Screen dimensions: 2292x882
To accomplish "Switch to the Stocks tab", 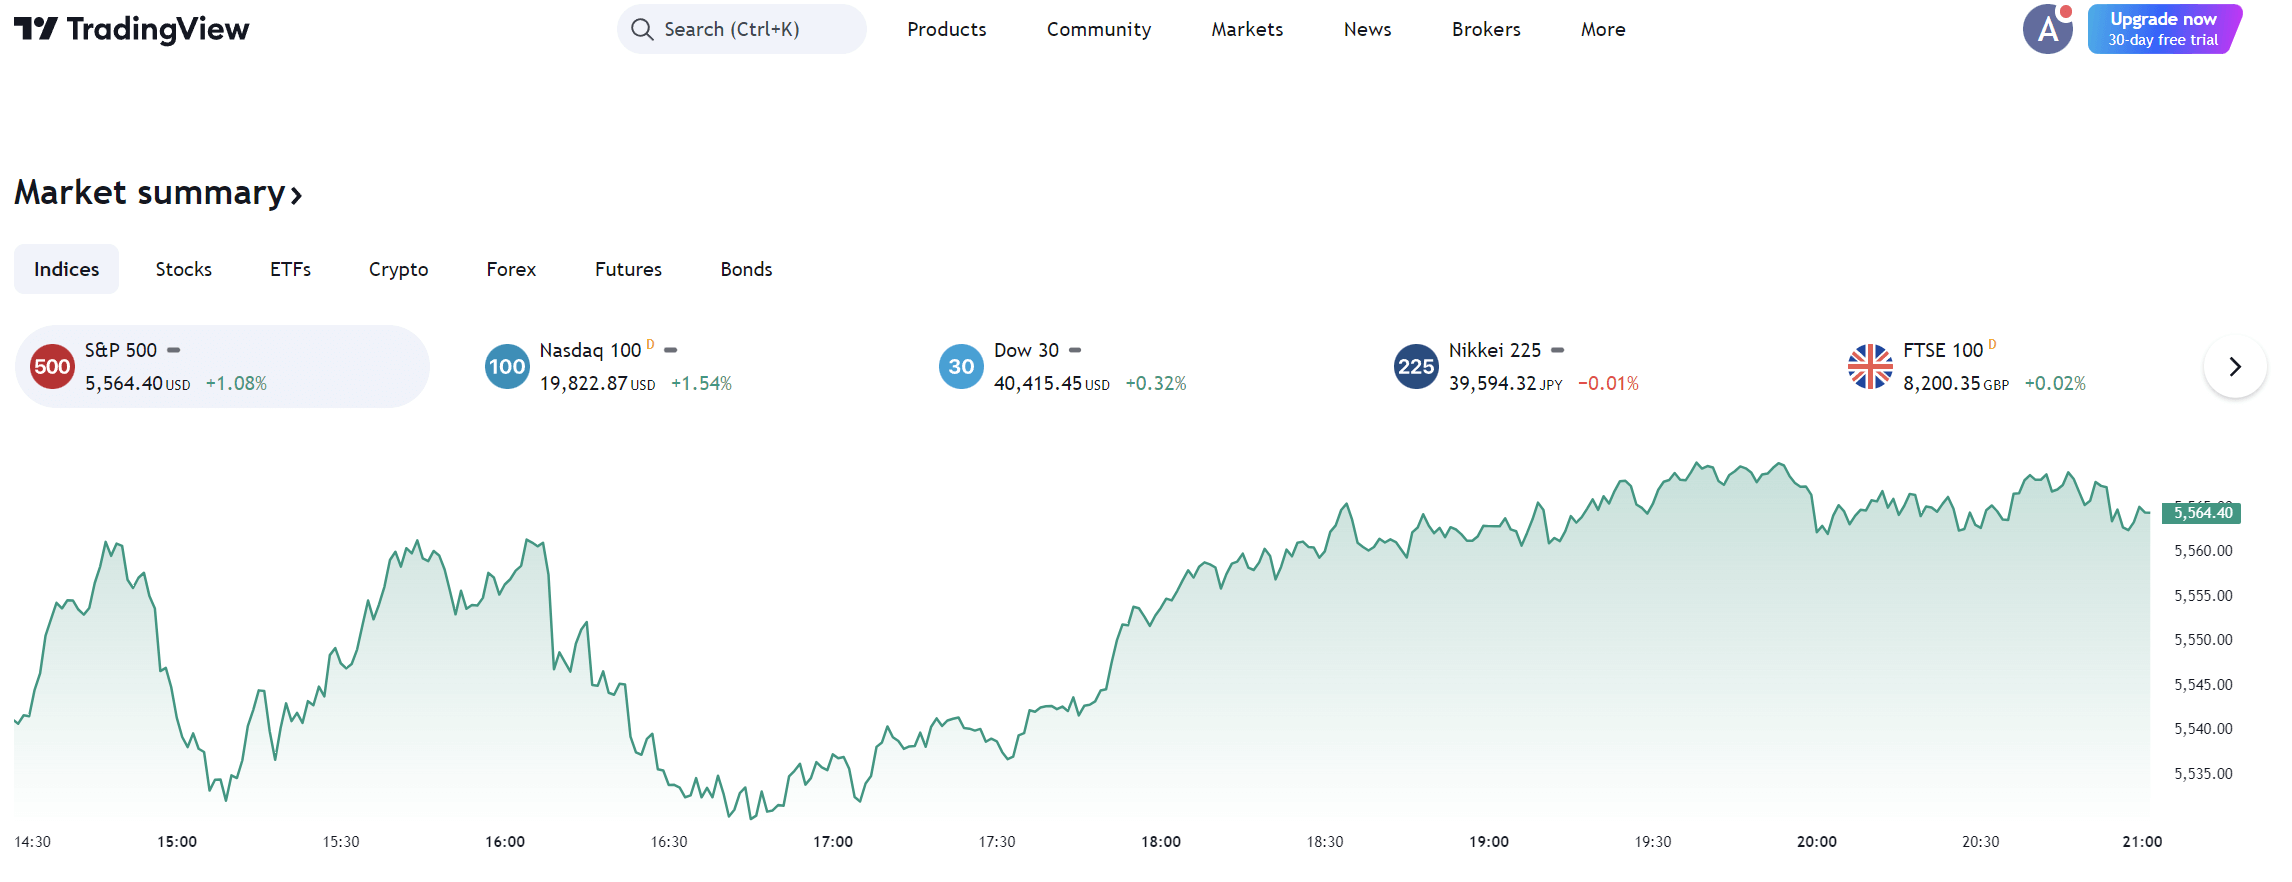I will (184, 269).
